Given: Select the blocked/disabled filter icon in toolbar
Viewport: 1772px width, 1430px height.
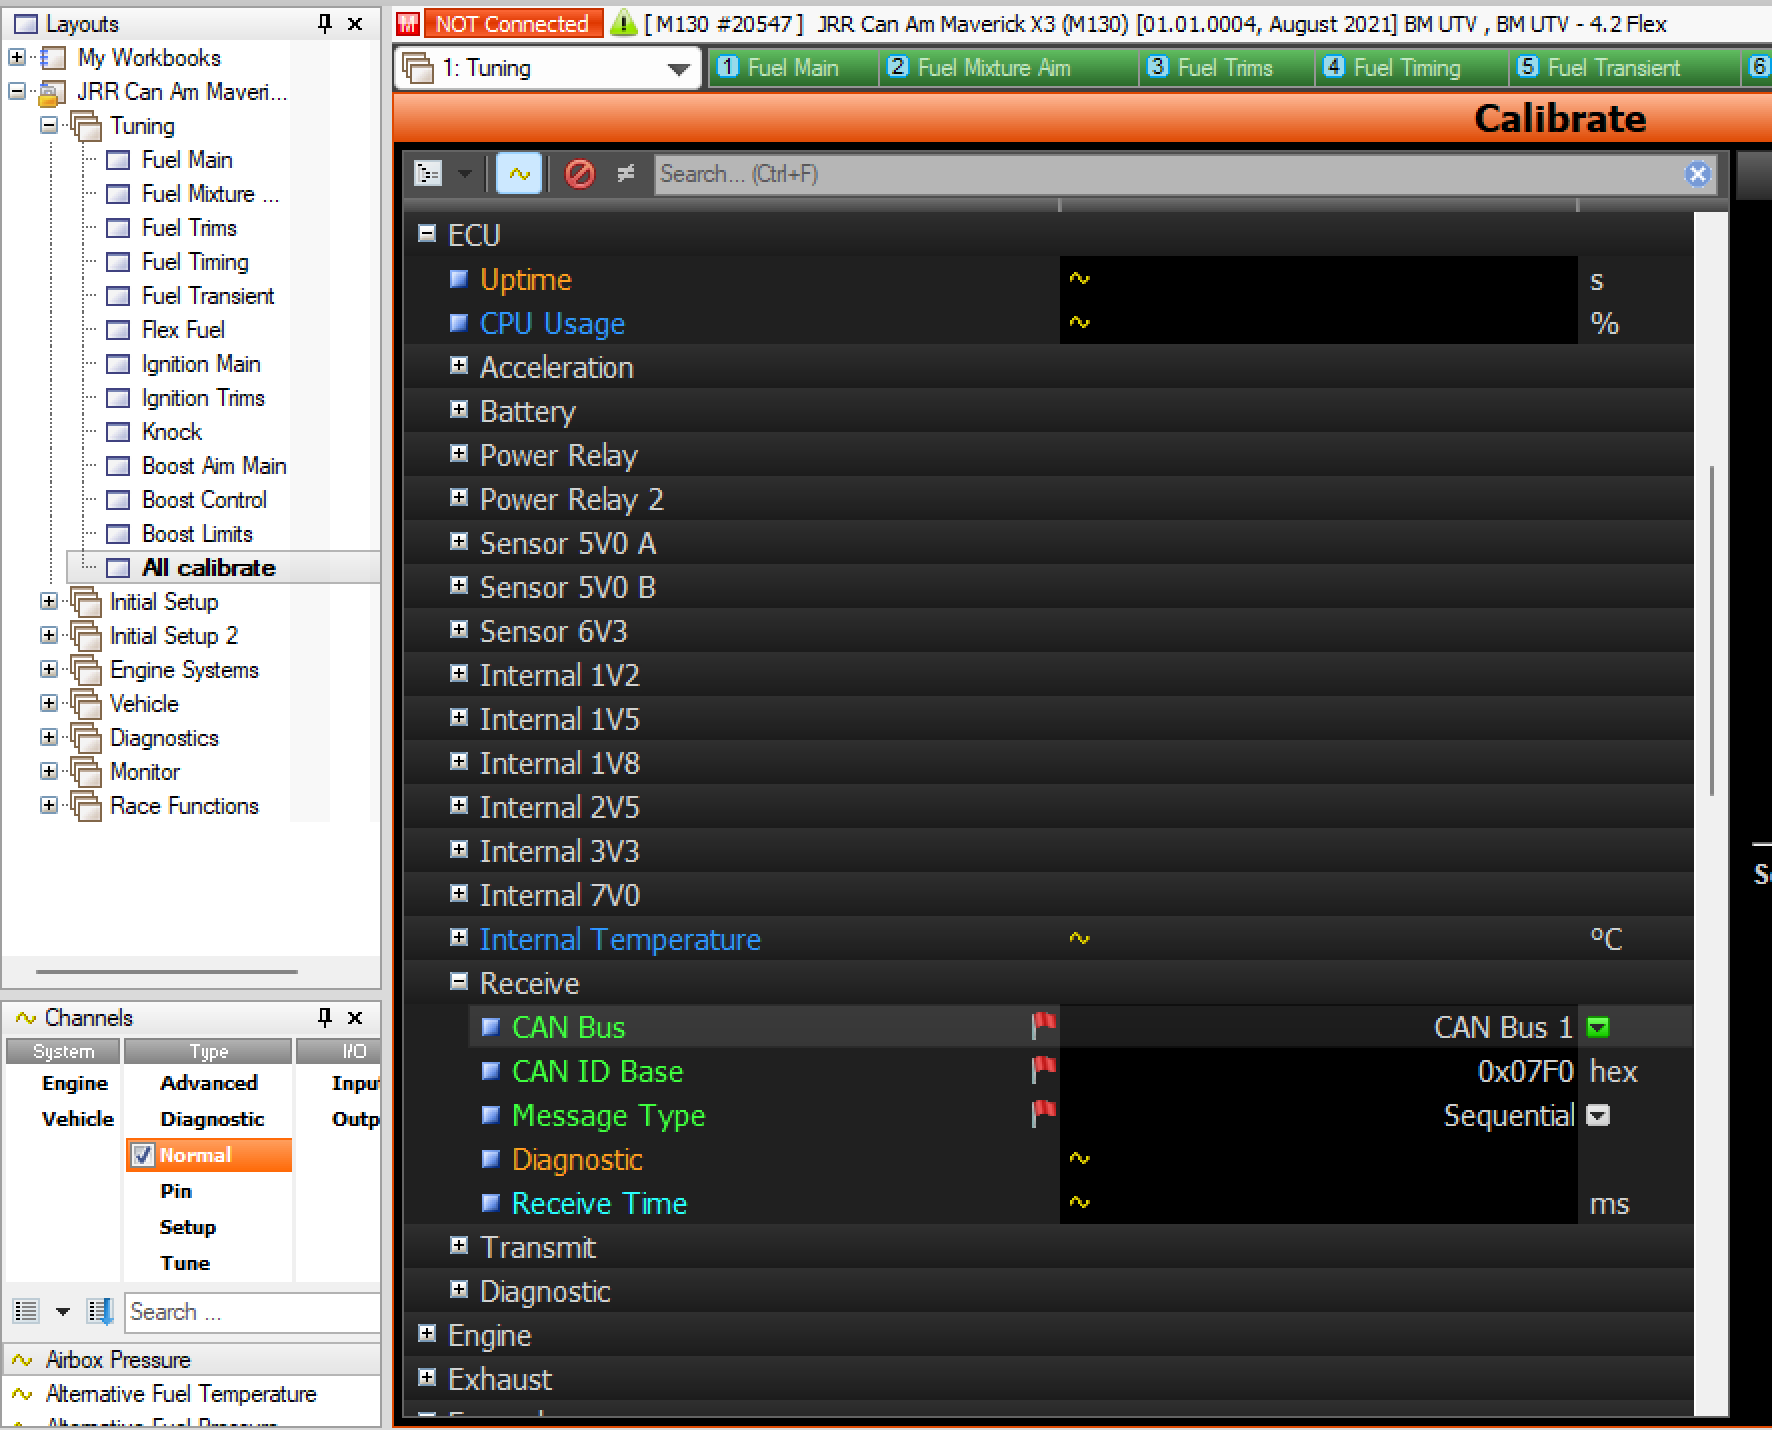Looking at the screenshot, I should click(x=580, y=173).
